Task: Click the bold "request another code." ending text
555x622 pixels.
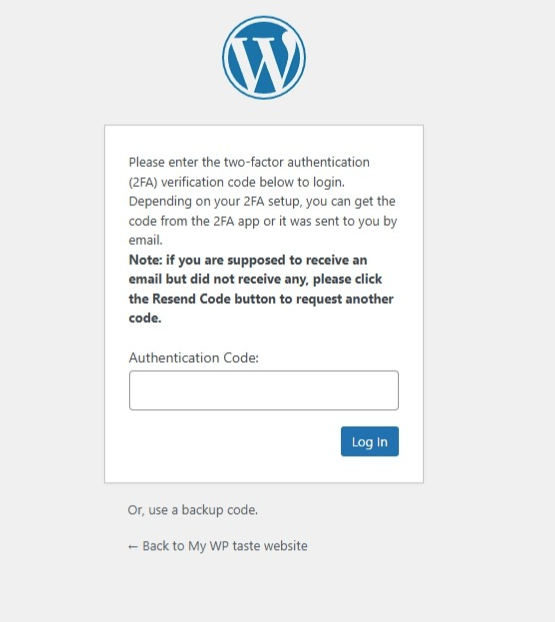Action: [x=261, y=308]
